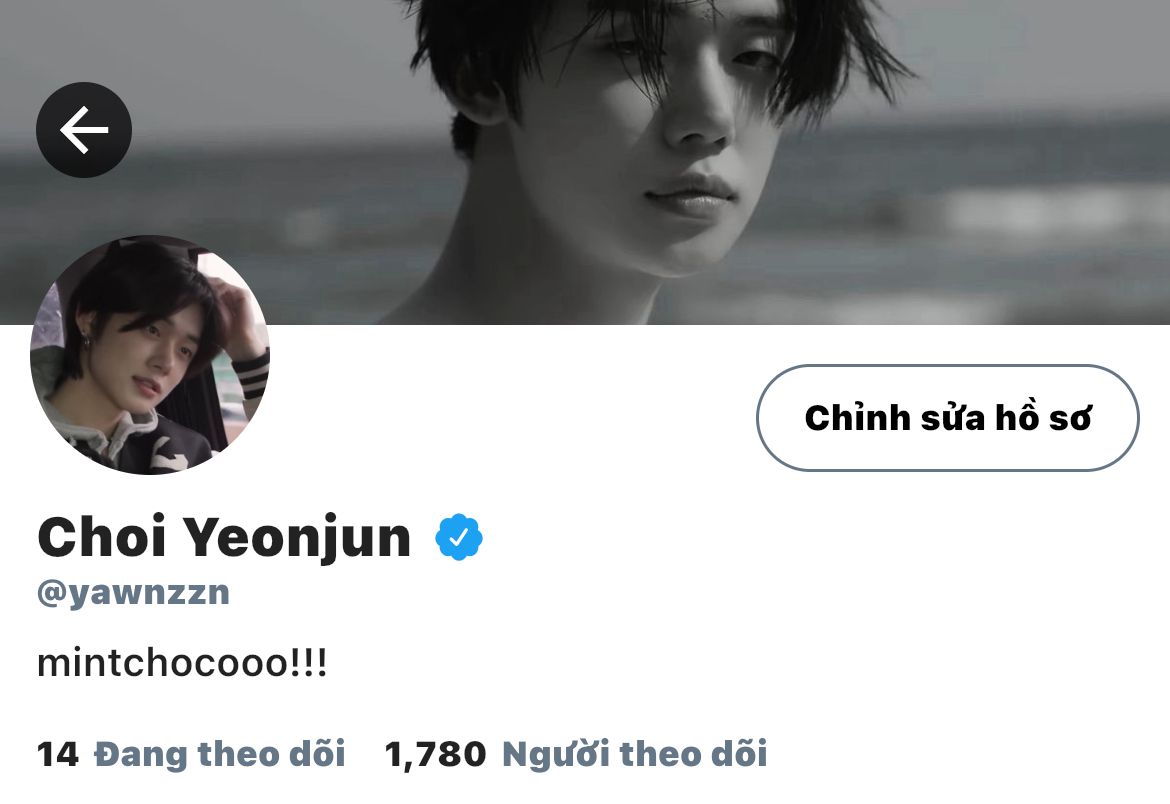Open the Người theo dõi list
Image resolution: width=1170 pixels, height=804 pixels.
[635, 754]
